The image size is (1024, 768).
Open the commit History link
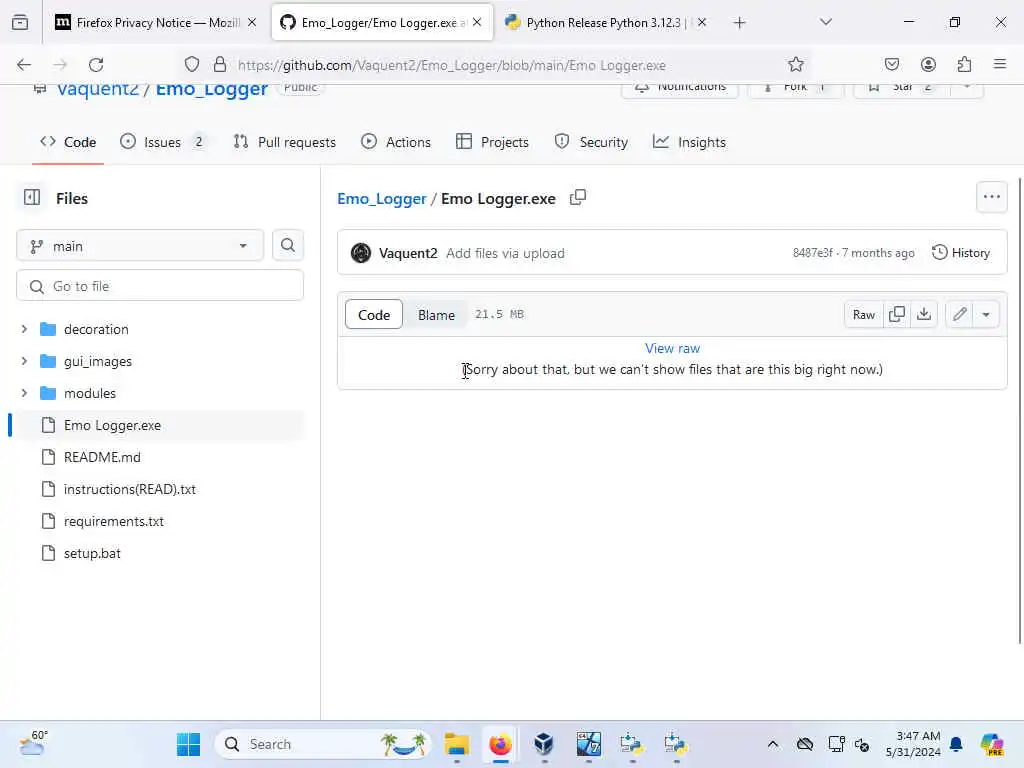[961, 253]
